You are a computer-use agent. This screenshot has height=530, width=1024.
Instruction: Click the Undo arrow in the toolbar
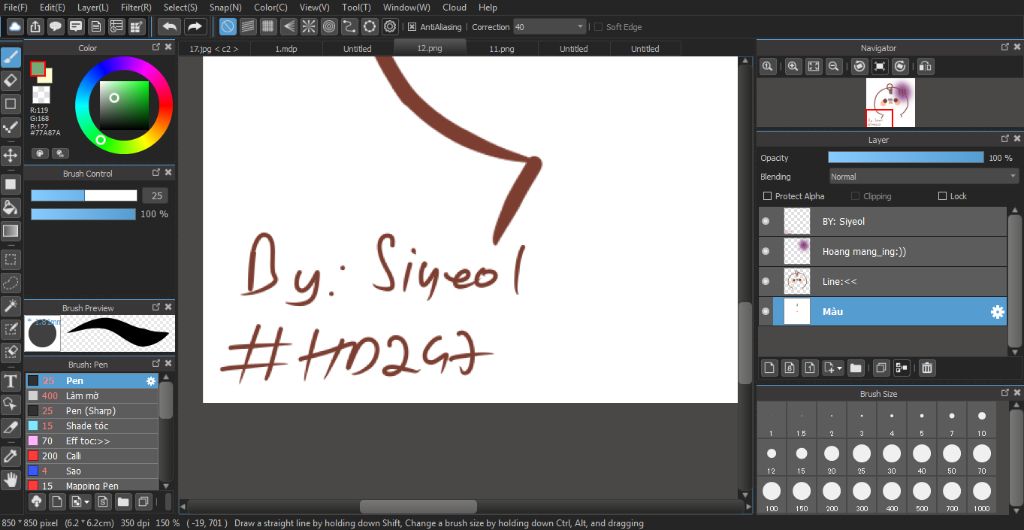170,27
